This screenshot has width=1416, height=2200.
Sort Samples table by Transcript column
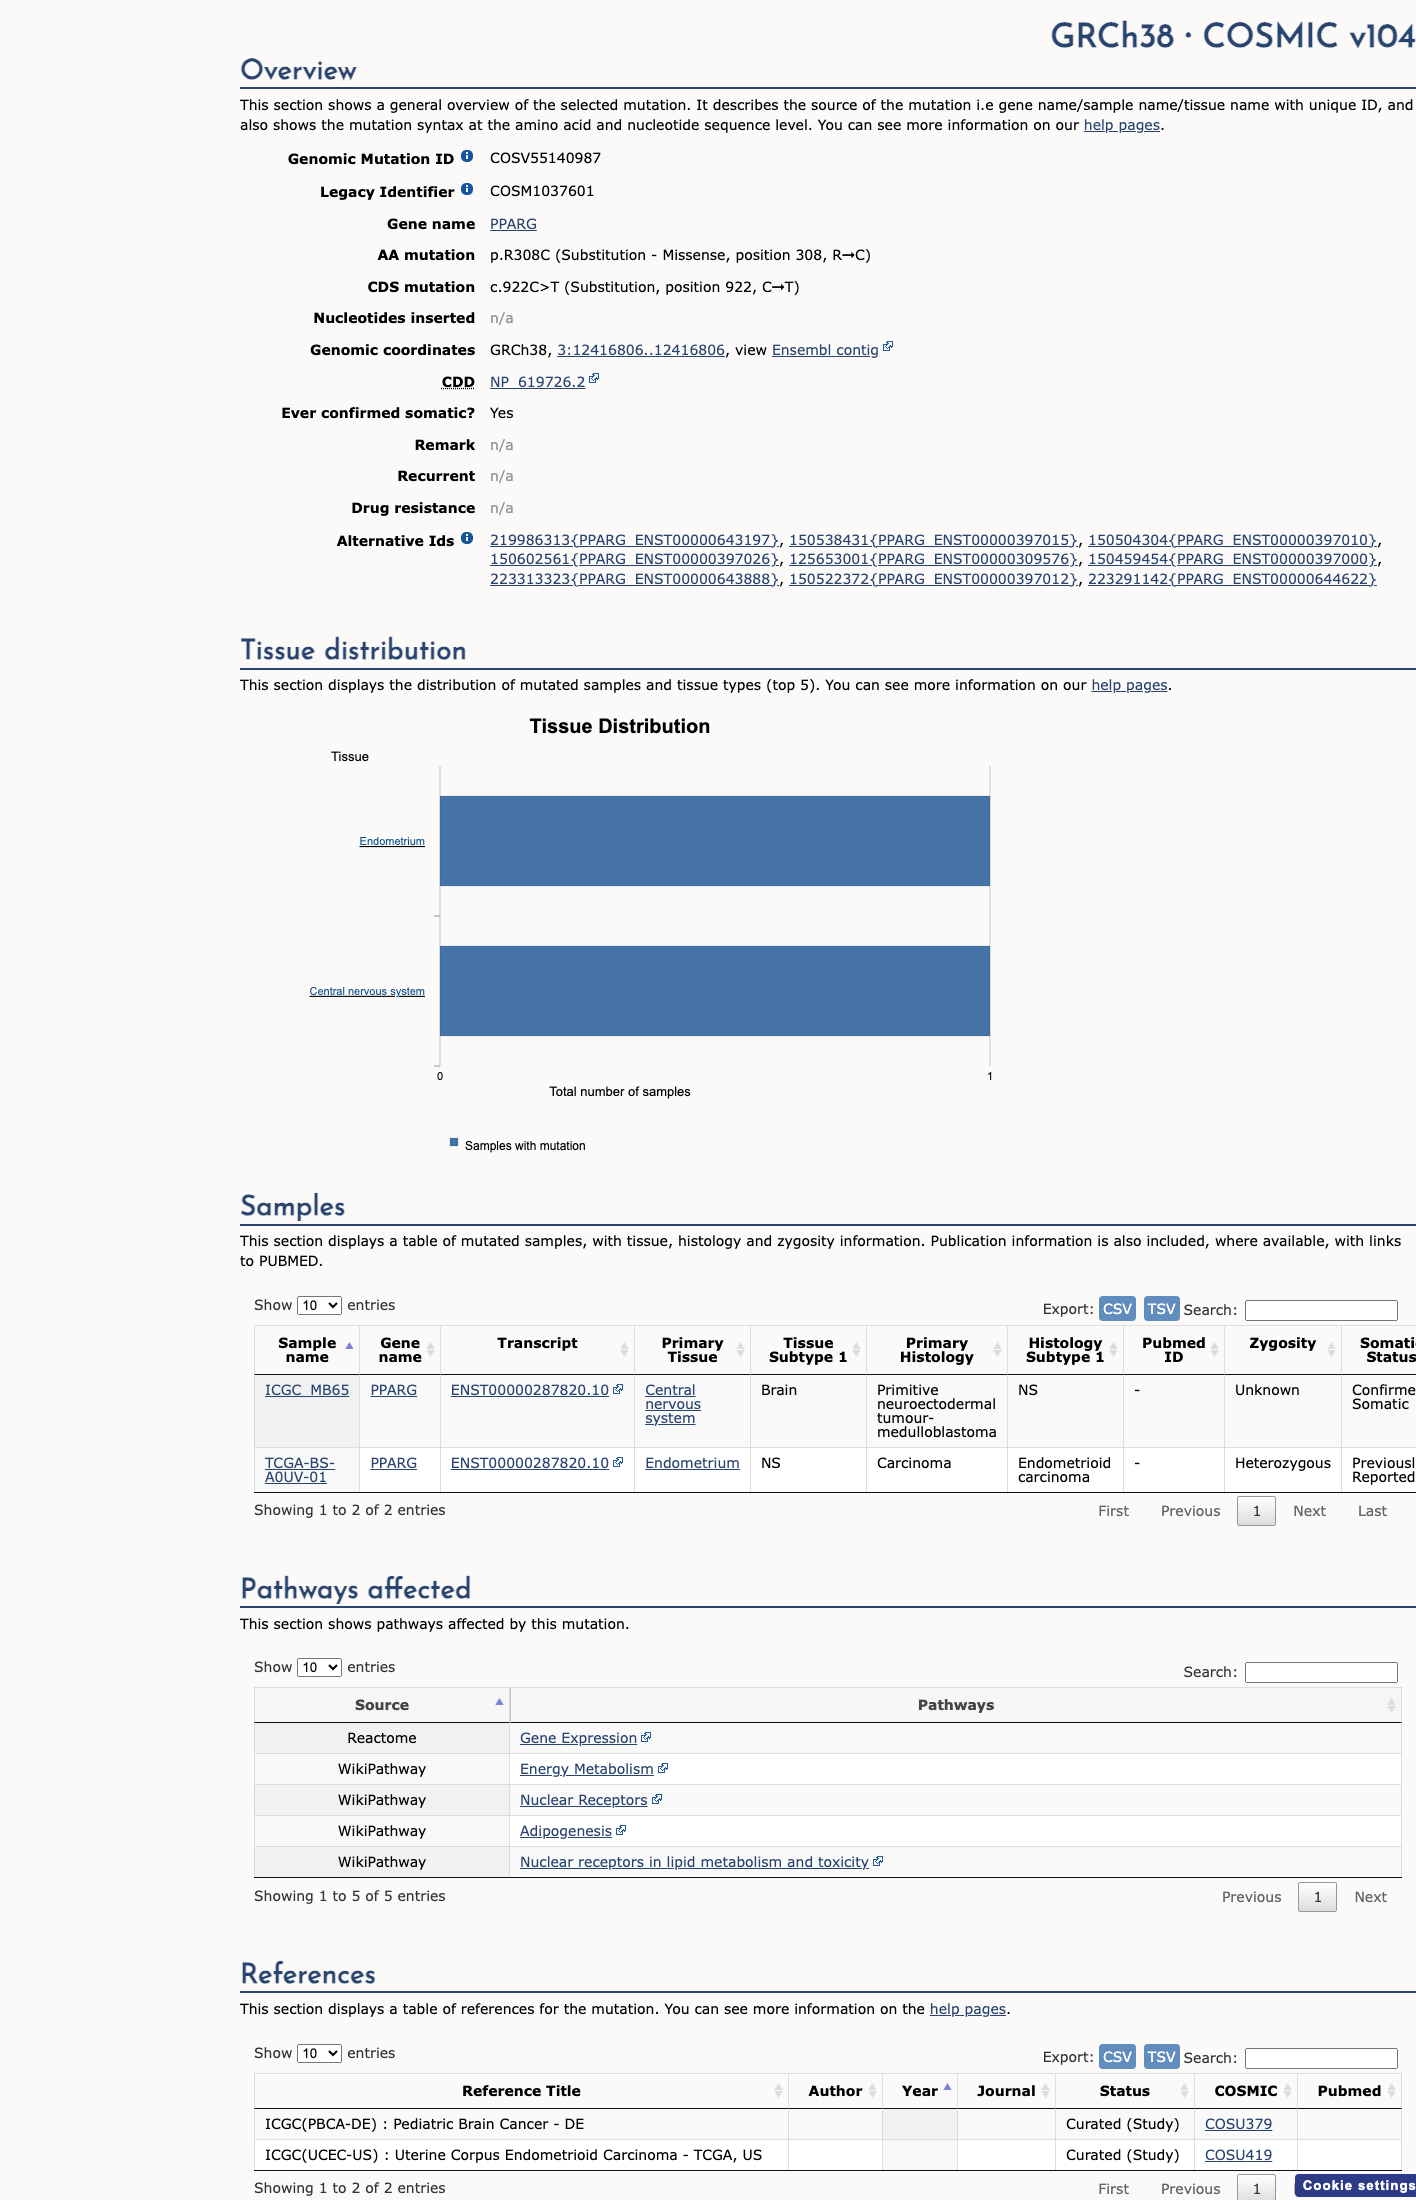point(537,1350)
